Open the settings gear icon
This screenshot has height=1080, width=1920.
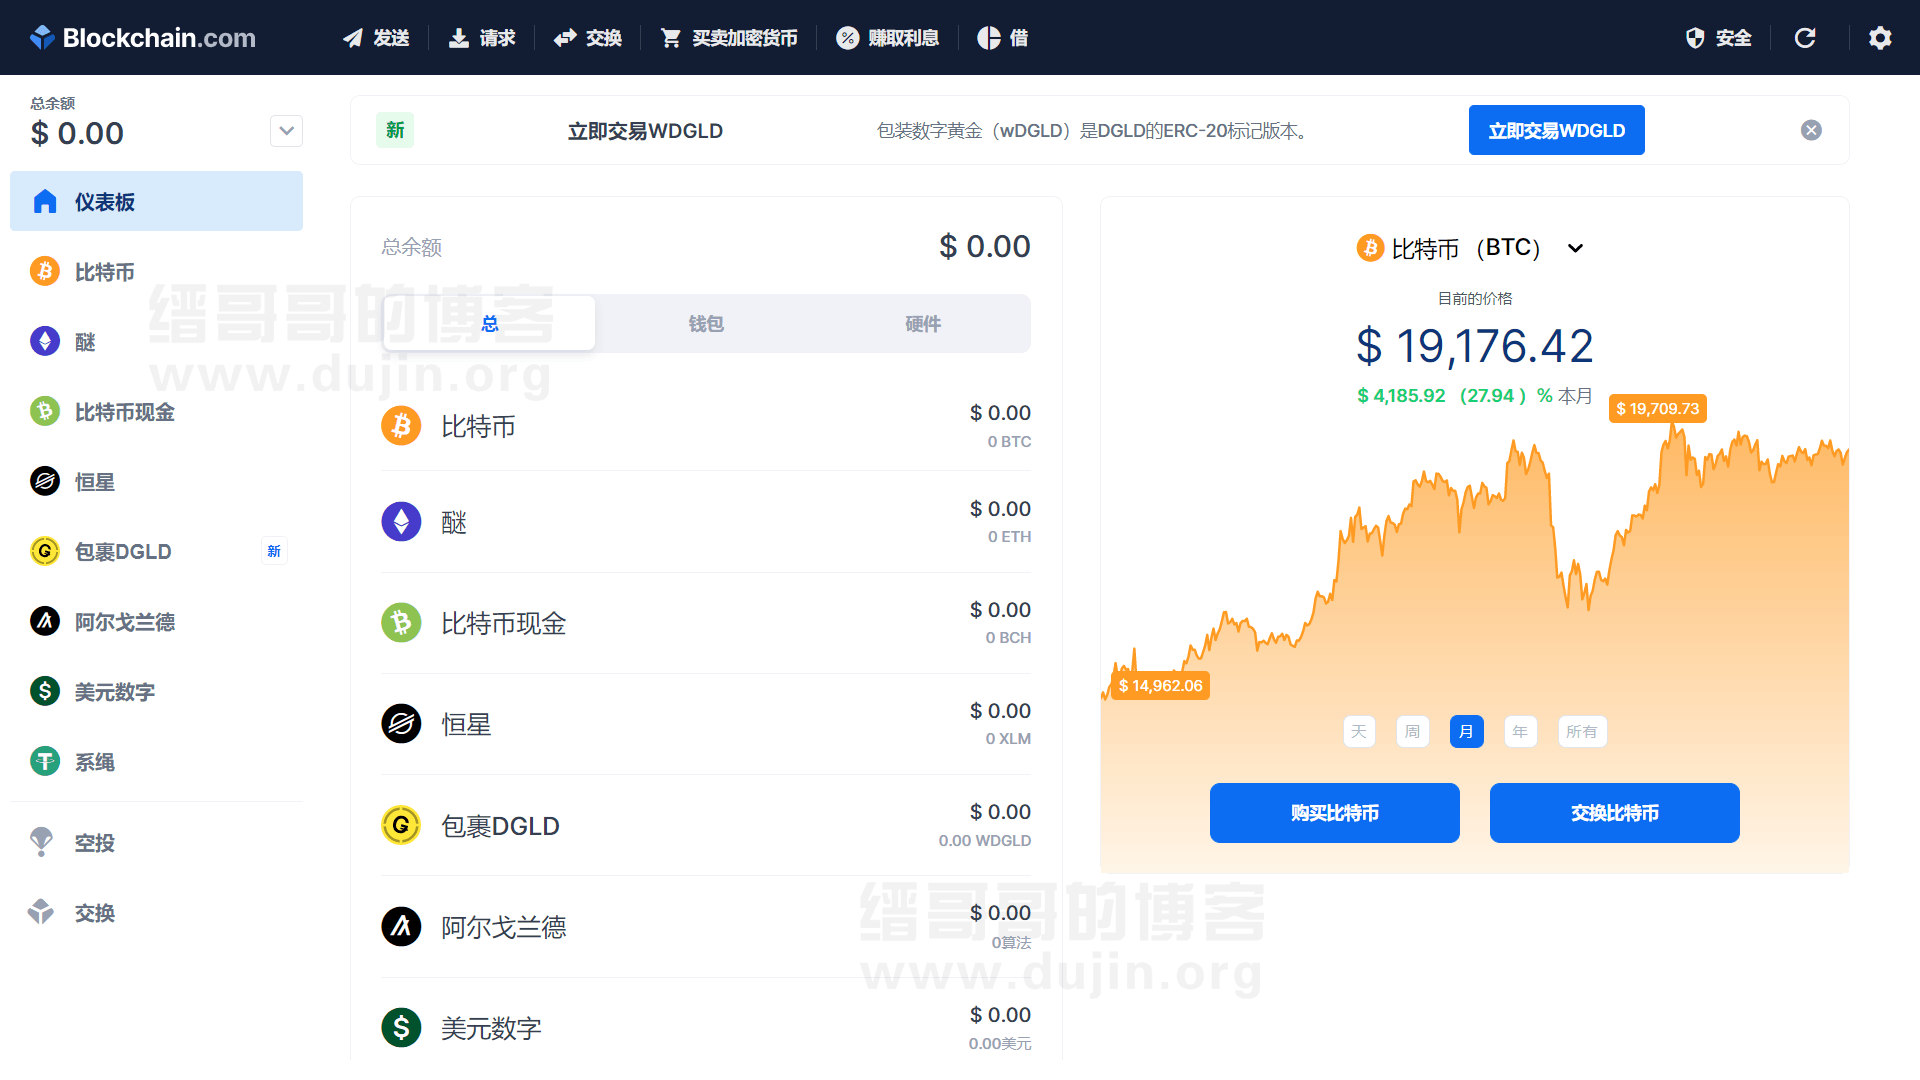(x=1880, y=38)
